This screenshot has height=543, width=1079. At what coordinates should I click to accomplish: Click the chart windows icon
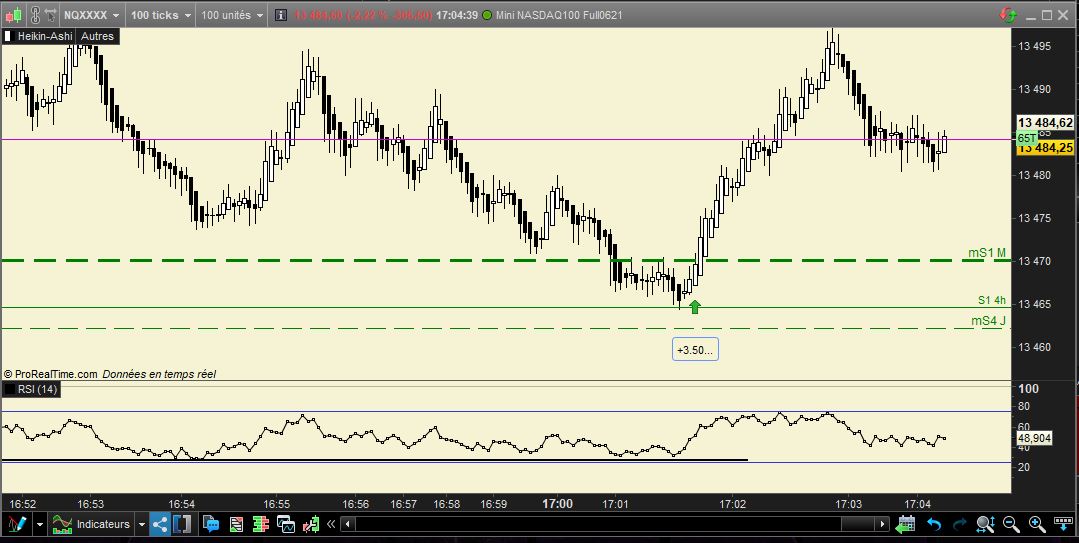[286, 524]
